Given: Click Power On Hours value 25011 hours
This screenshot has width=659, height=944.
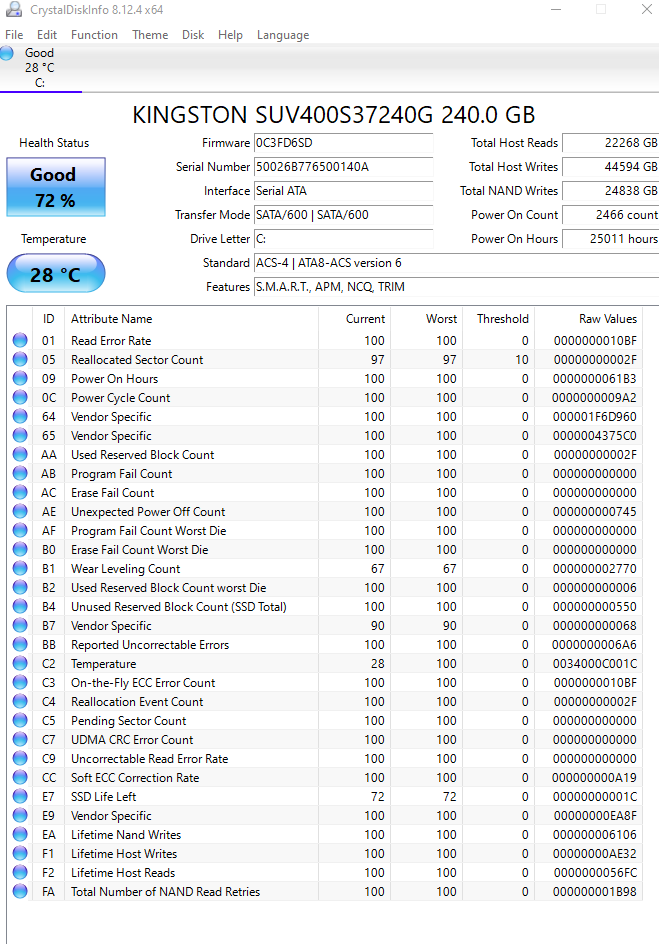Looking at the screenshot, I should (610, 239).
